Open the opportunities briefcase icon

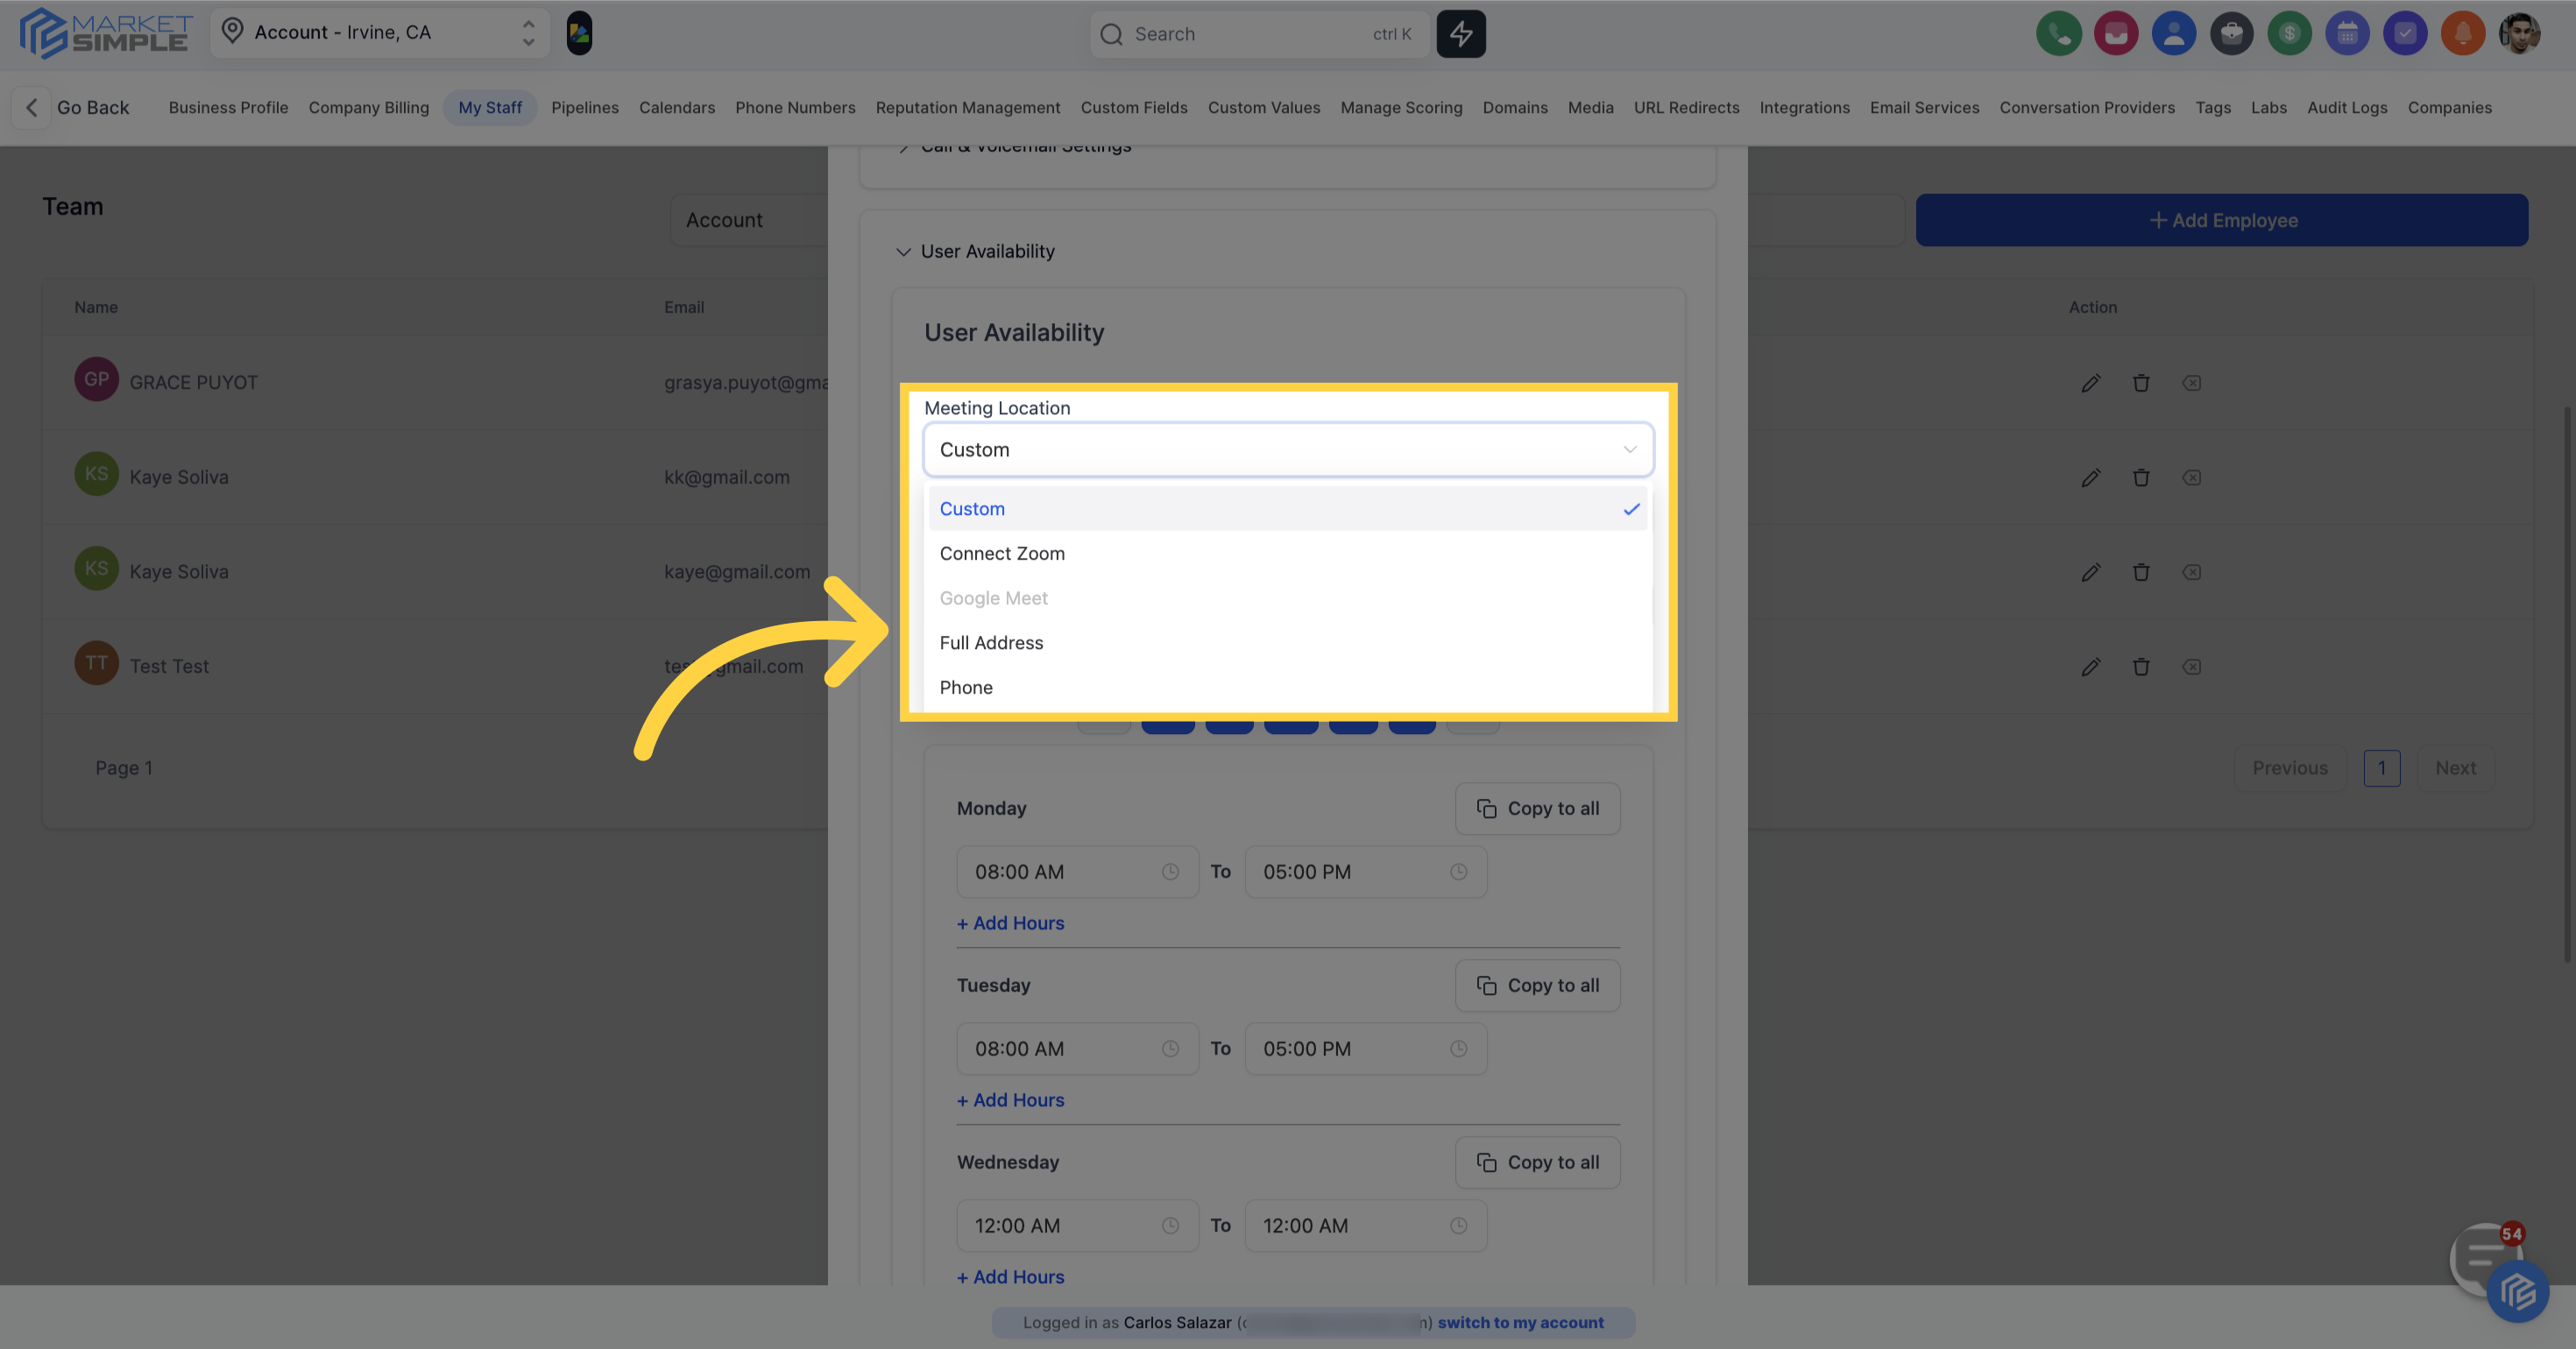coord(2232,33)
